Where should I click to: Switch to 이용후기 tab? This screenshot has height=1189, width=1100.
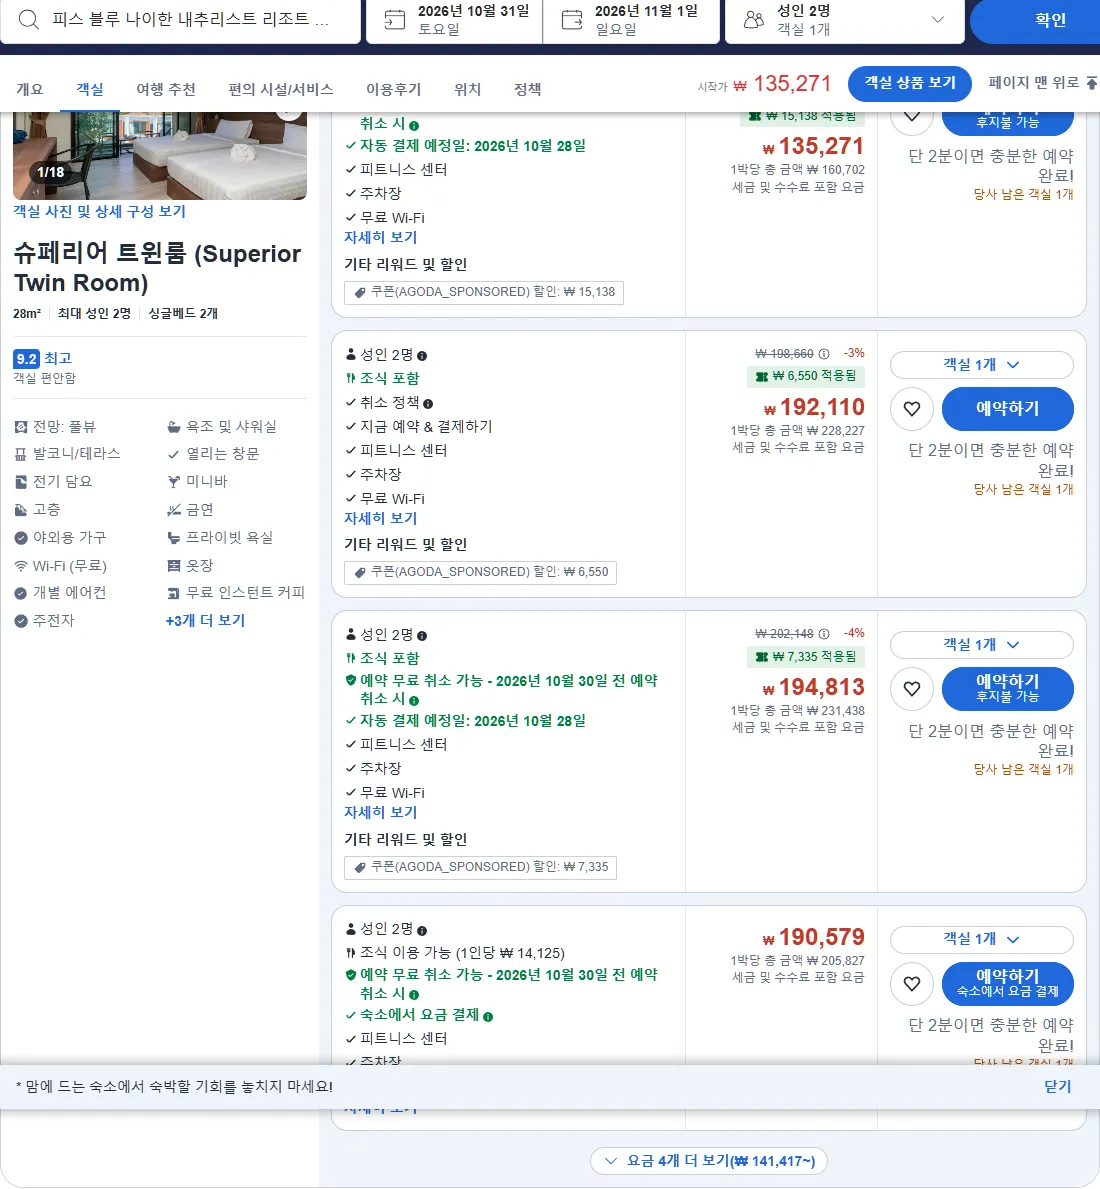click(393, 89)
